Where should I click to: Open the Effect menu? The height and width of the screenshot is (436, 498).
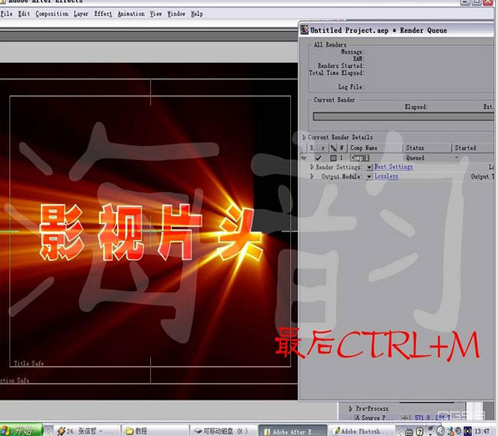coord(103,14)
